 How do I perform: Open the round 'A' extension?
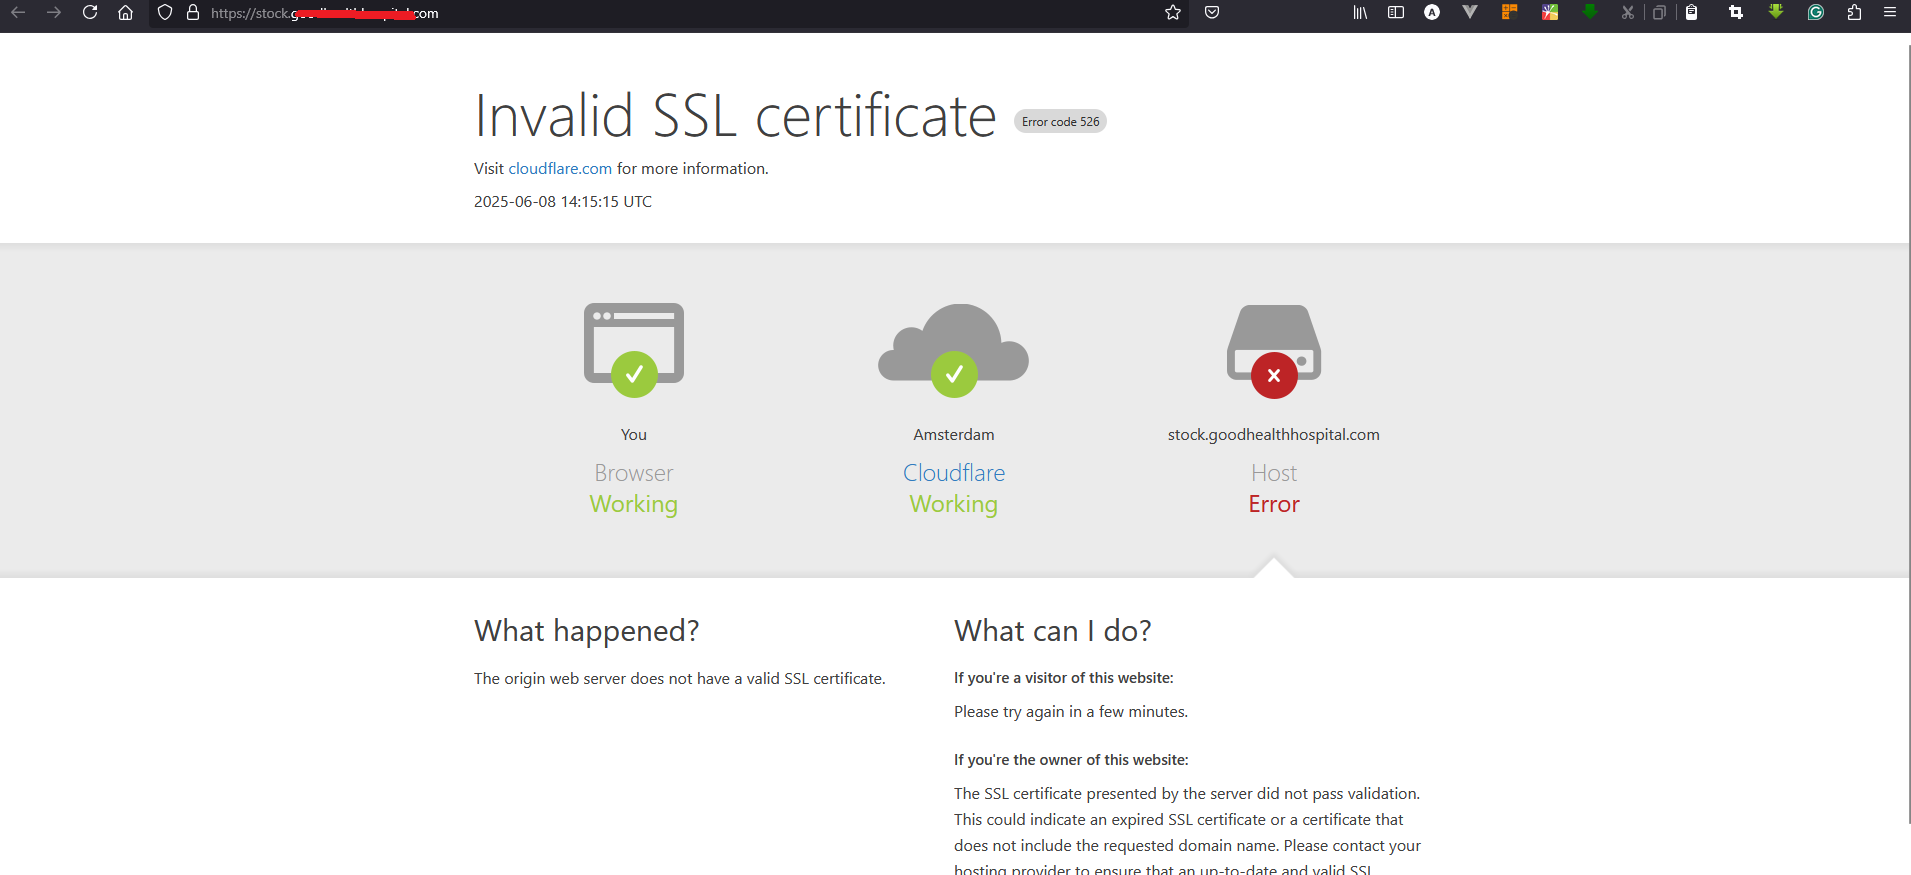1432,13
